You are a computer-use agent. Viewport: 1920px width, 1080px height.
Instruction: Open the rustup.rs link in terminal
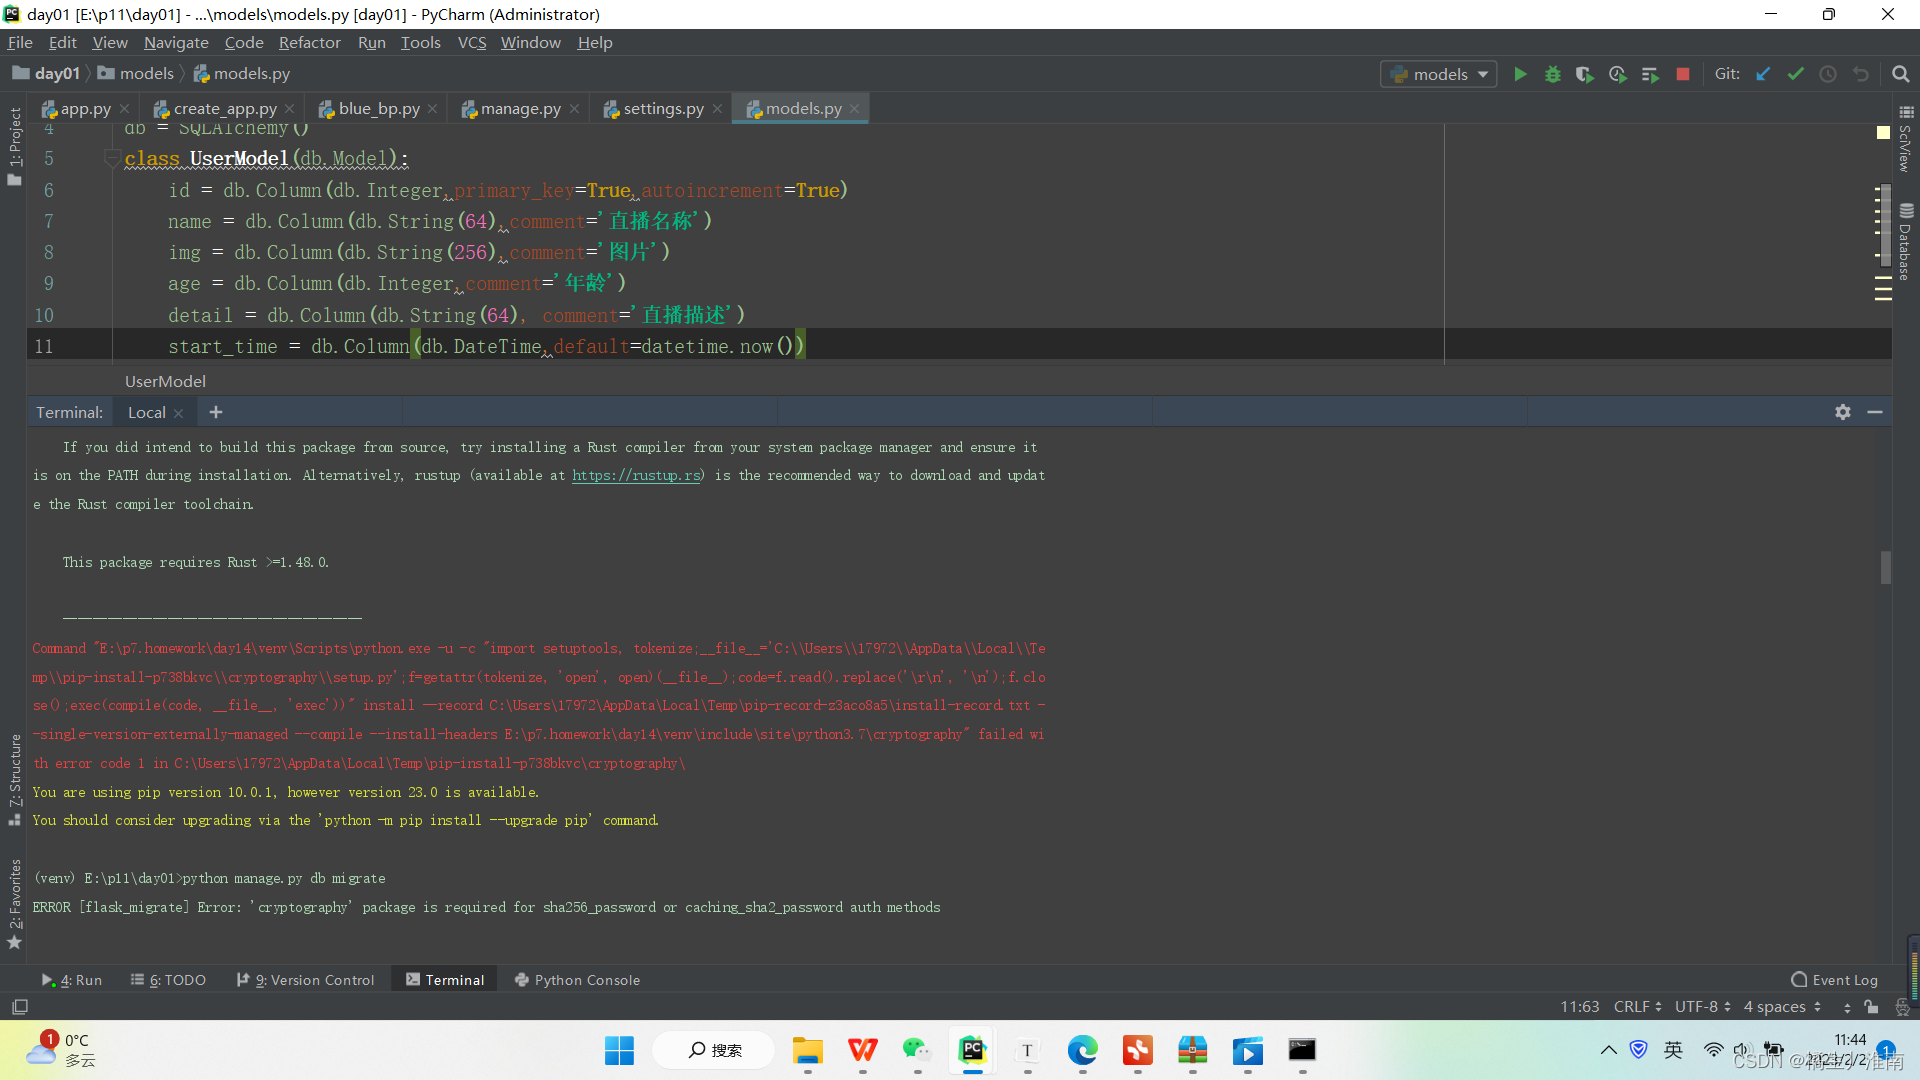(x=636, y=475)
